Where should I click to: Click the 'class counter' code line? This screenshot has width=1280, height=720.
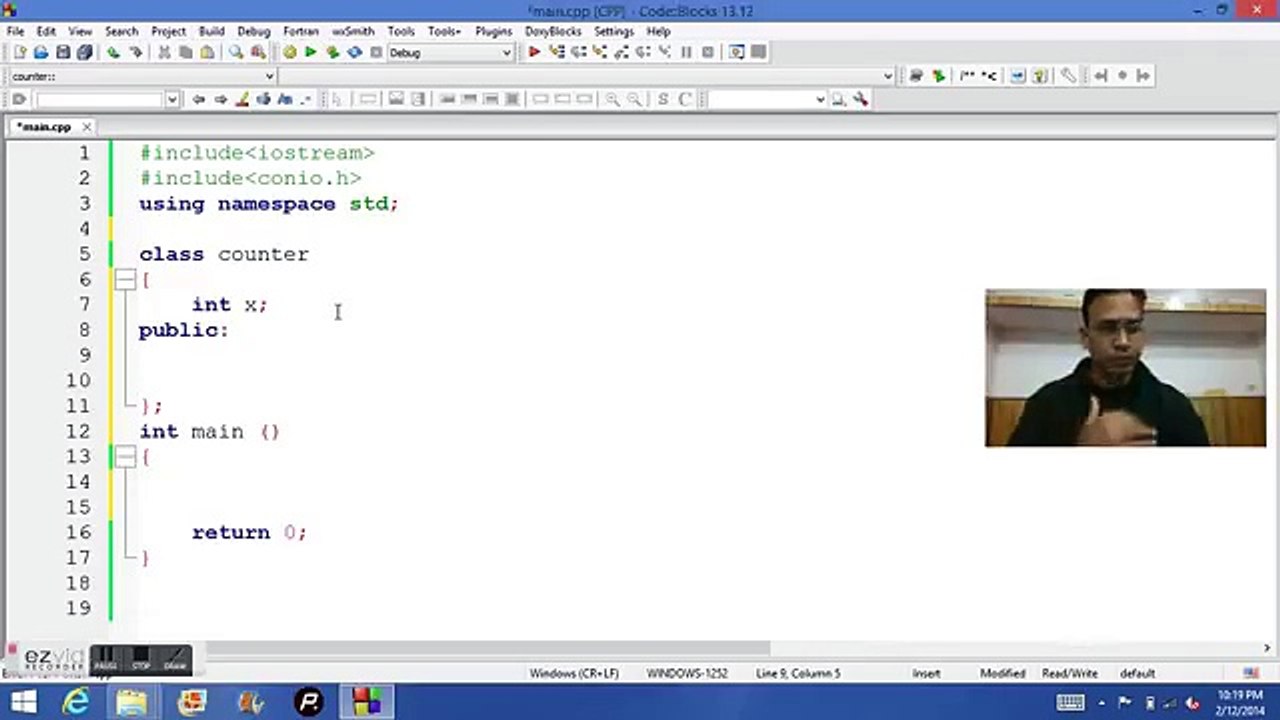[224, 254]
